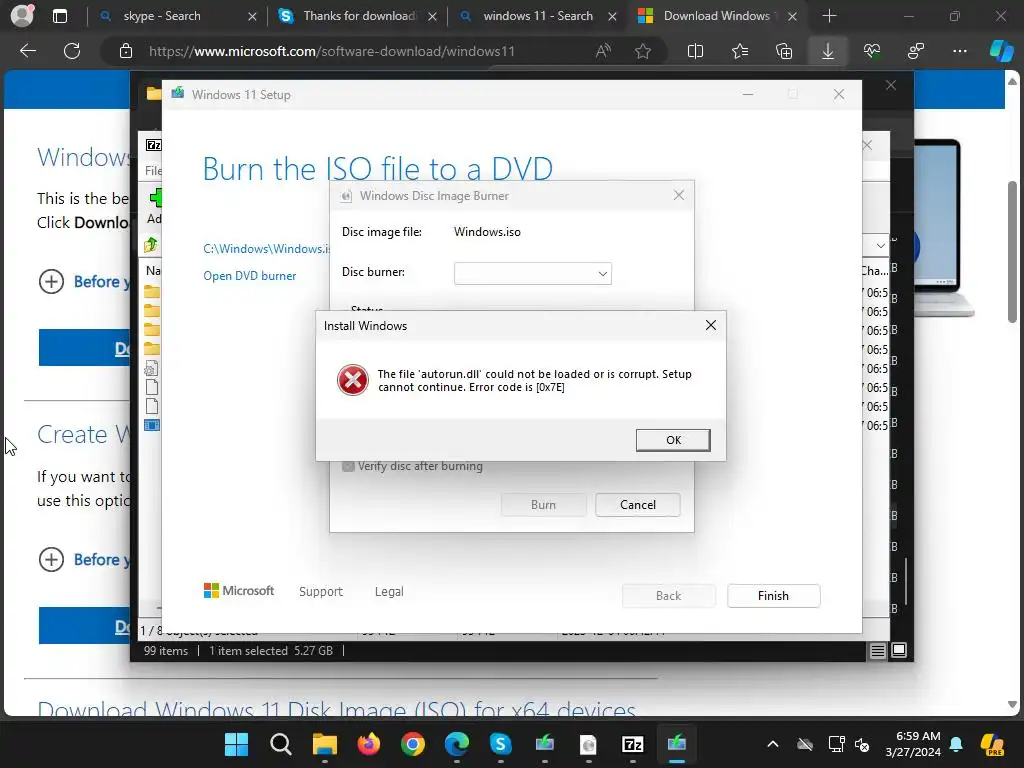
Task: Close the Install Windows error dialog
Action: [711, 325]
